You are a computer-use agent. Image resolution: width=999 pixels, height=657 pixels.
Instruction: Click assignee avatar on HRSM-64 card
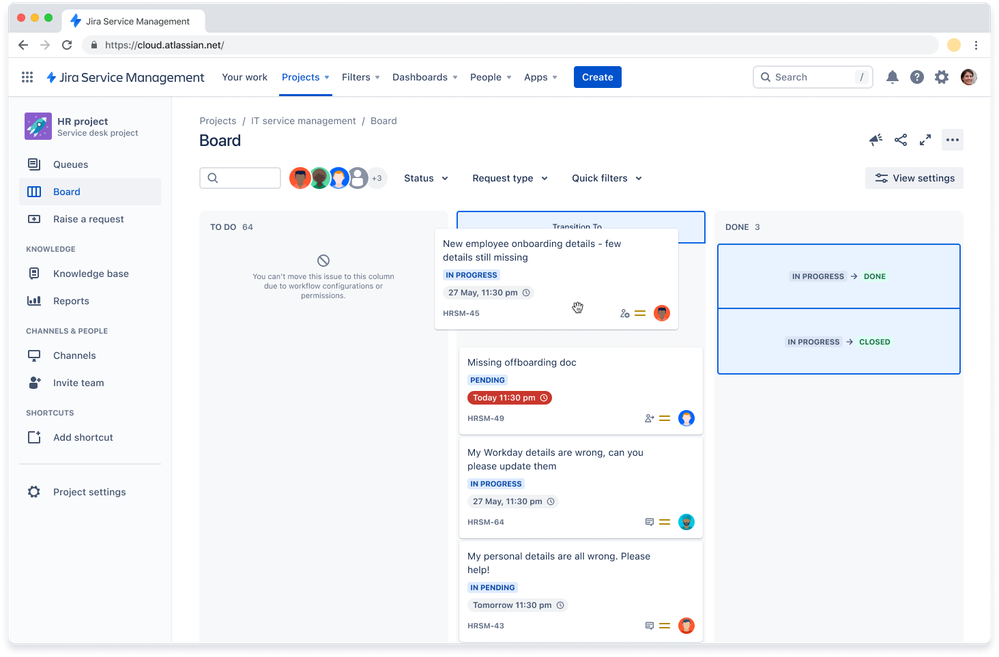tap(686, 522)
